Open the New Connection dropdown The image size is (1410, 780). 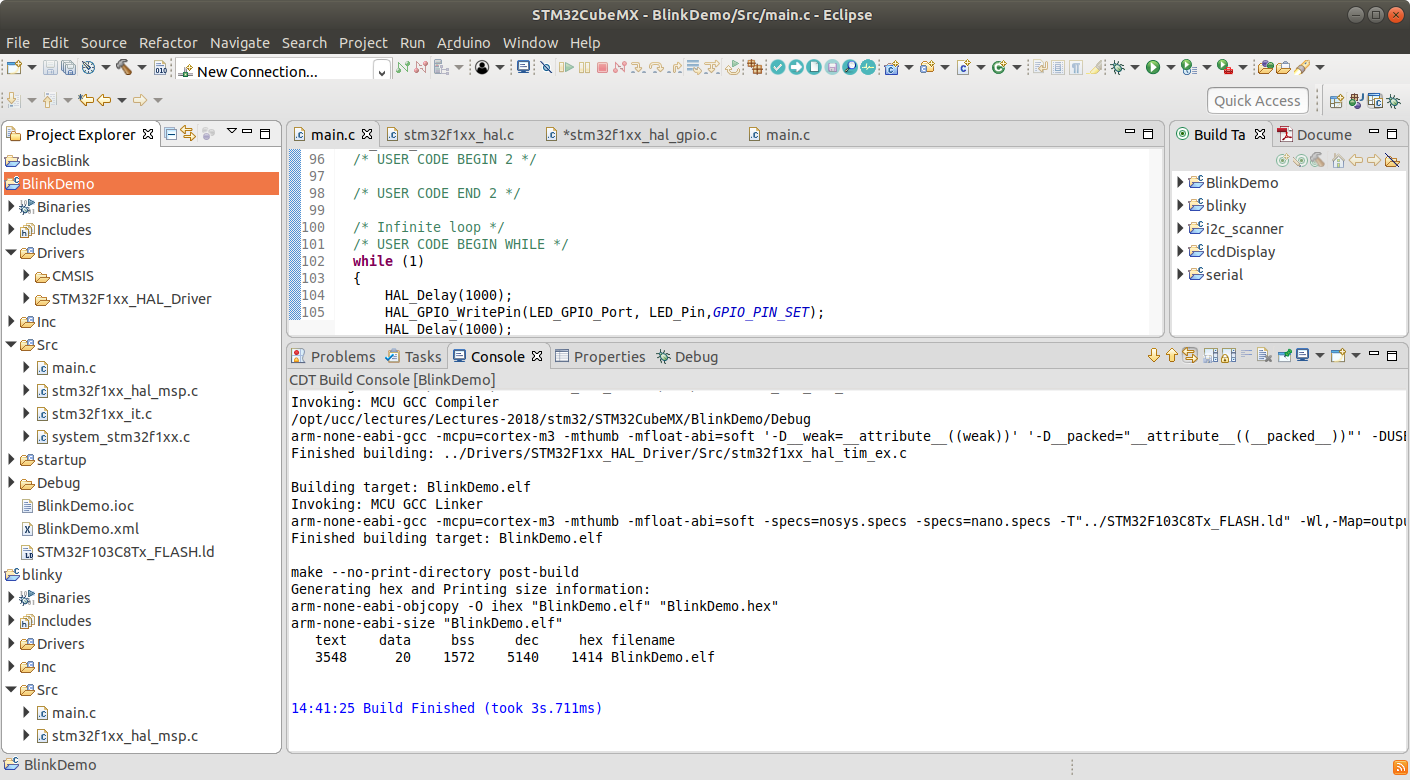[382, 71]
